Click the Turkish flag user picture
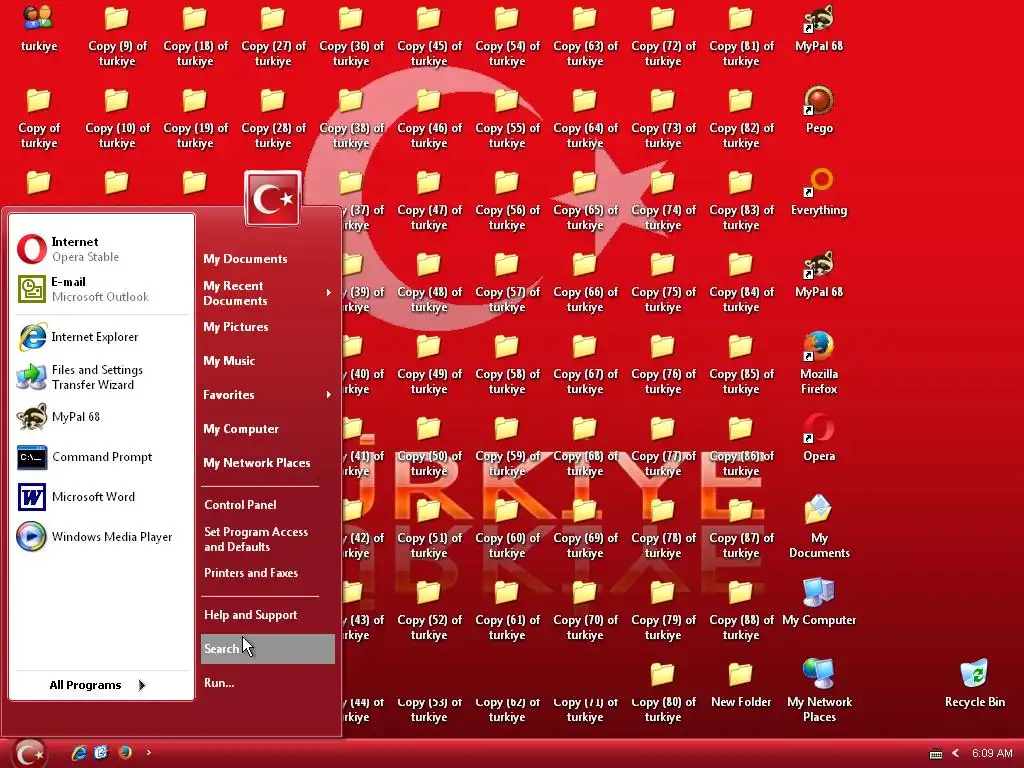The image size is (1024, 768). point(272,199)
